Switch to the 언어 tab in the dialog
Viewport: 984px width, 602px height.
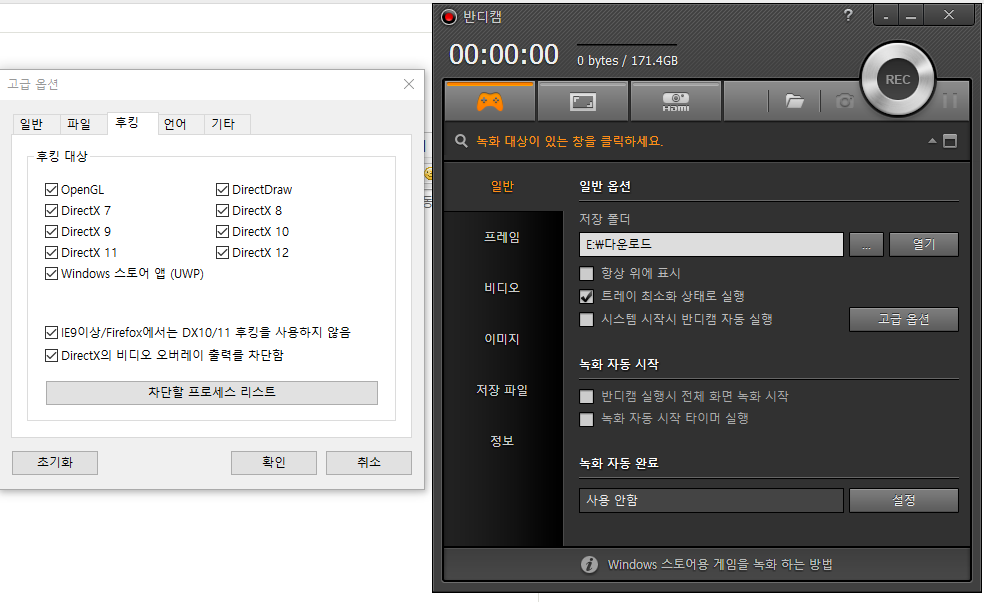[175, 124]
